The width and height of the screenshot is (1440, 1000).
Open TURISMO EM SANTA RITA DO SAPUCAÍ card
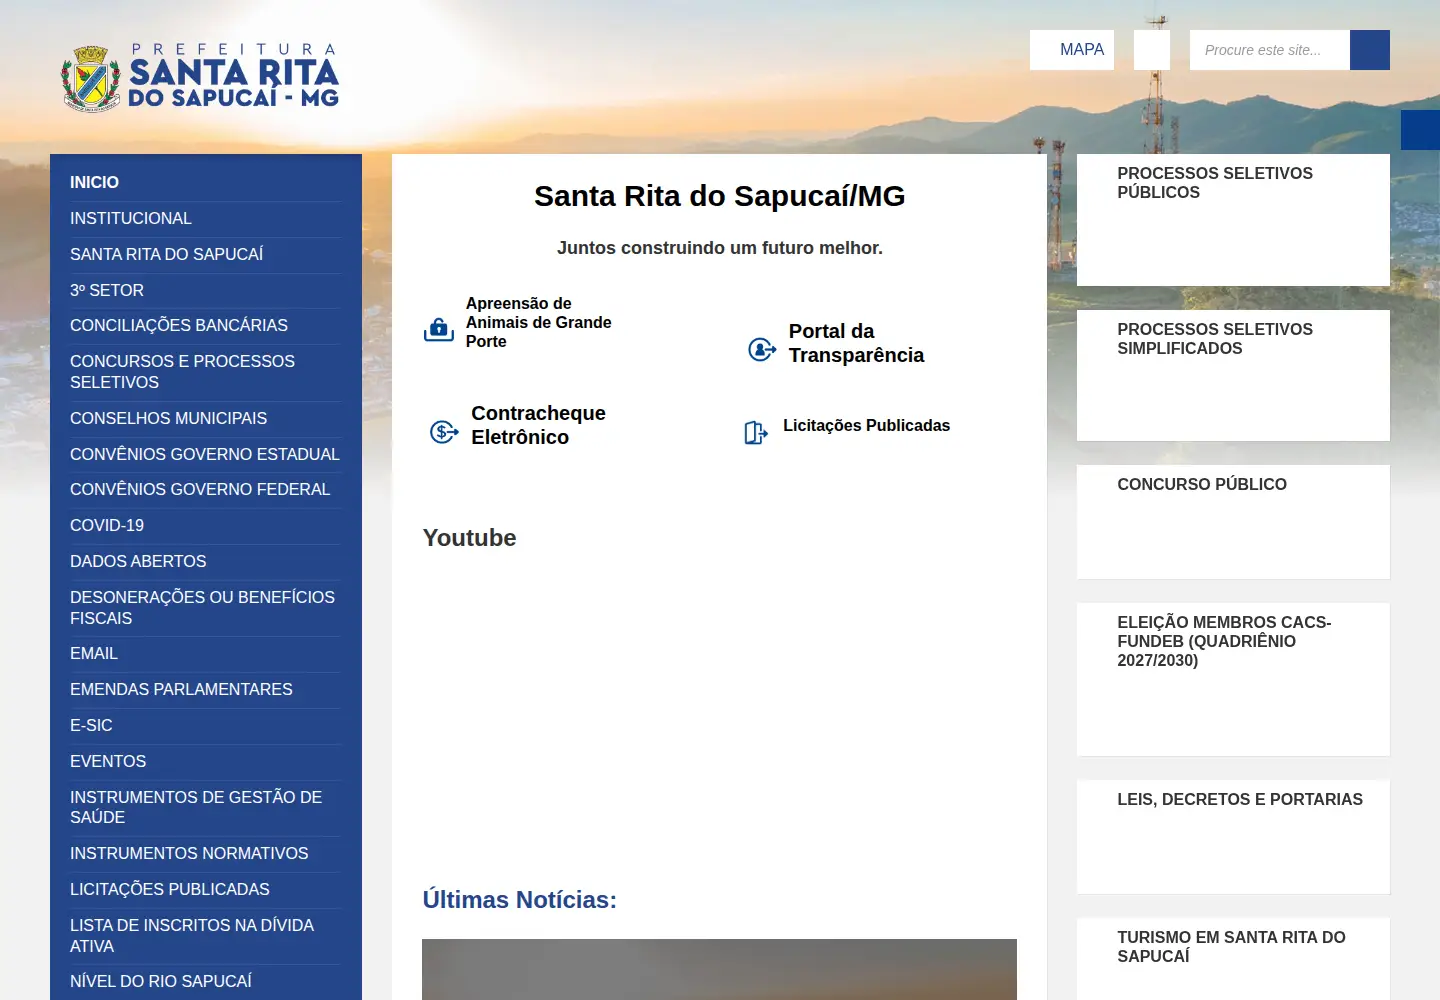[1233, 959]
